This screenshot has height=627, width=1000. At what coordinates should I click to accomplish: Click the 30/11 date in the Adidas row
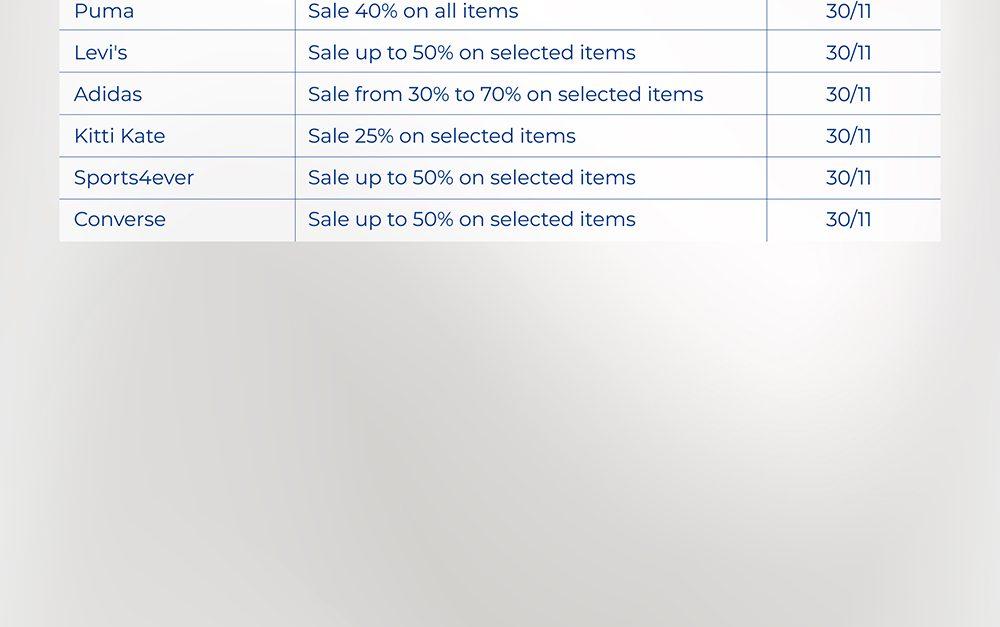(848, 95)
